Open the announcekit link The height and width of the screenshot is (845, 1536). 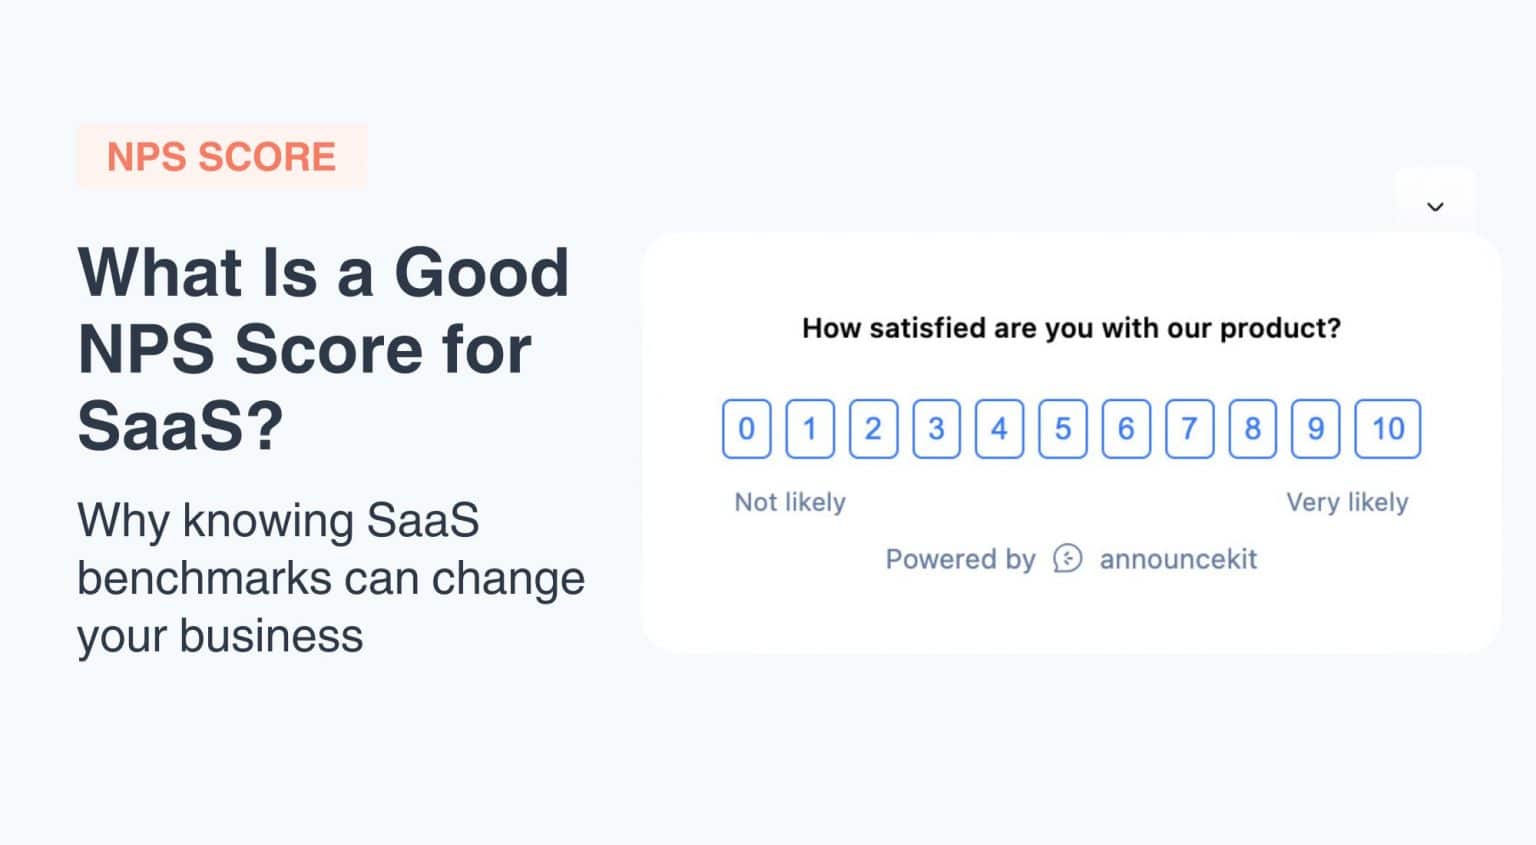point(1178,559)
